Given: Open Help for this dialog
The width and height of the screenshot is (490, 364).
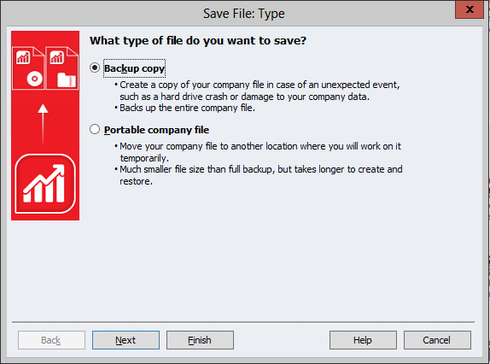Looking at the screenshot, I should [x=363, y=340].
